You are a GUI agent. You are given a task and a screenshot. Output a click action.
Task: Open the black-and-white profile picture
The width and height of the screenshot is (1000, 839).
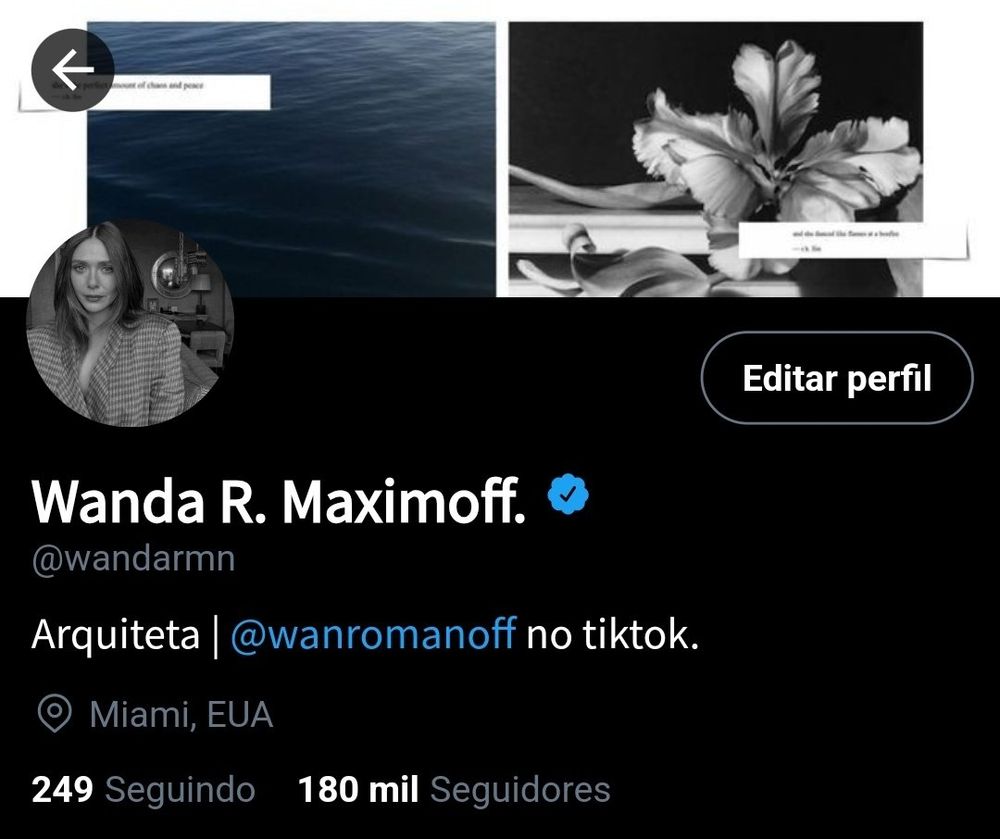point(130,323)
